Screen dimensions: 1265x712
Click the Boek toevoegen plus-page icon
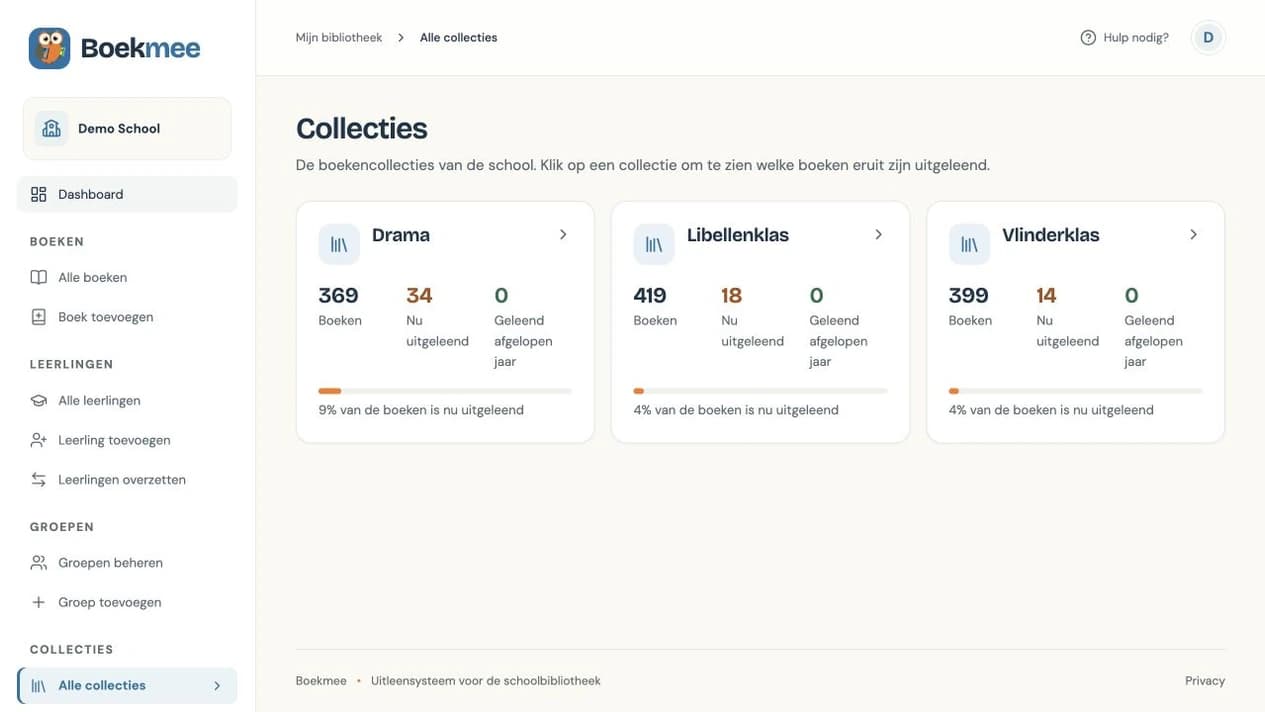pos(38,317)
